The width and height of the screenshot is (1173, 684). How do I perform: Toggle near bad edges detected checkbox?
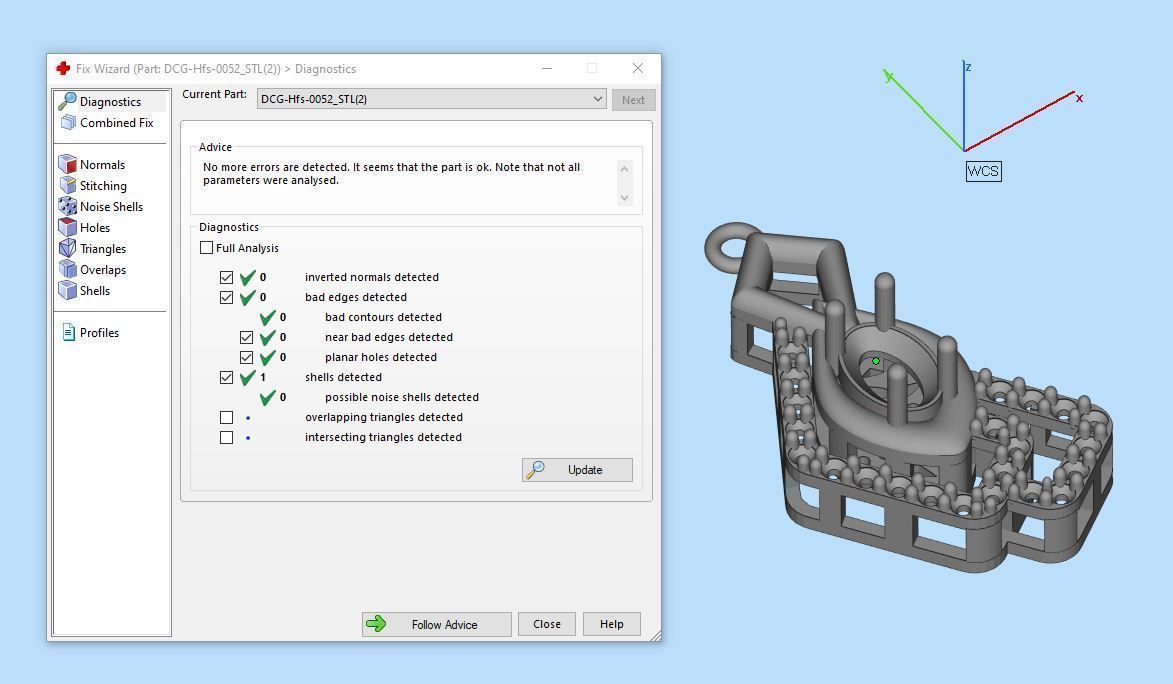pos(246,338)
